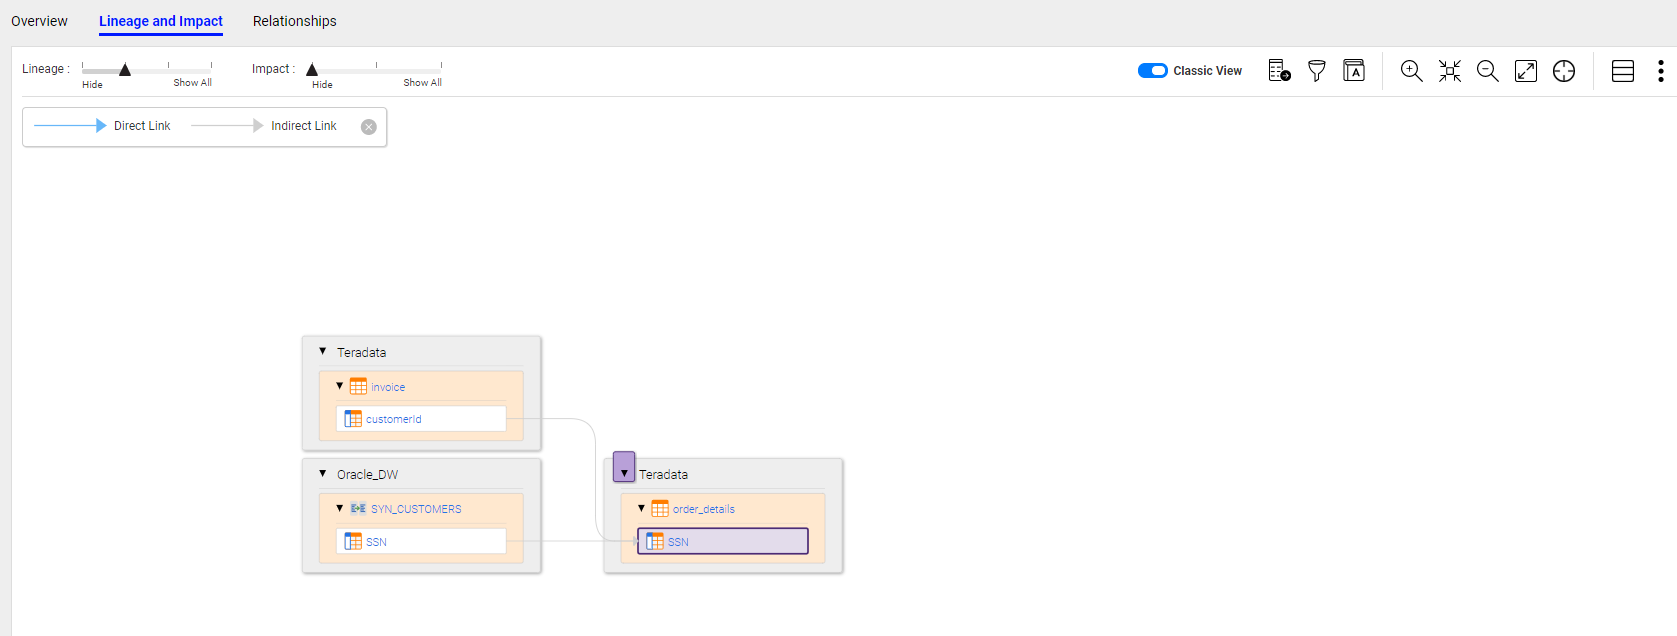Select the Lineage and Impact tab
This screenshot has width=1677, height=636.
coord(161,21)
